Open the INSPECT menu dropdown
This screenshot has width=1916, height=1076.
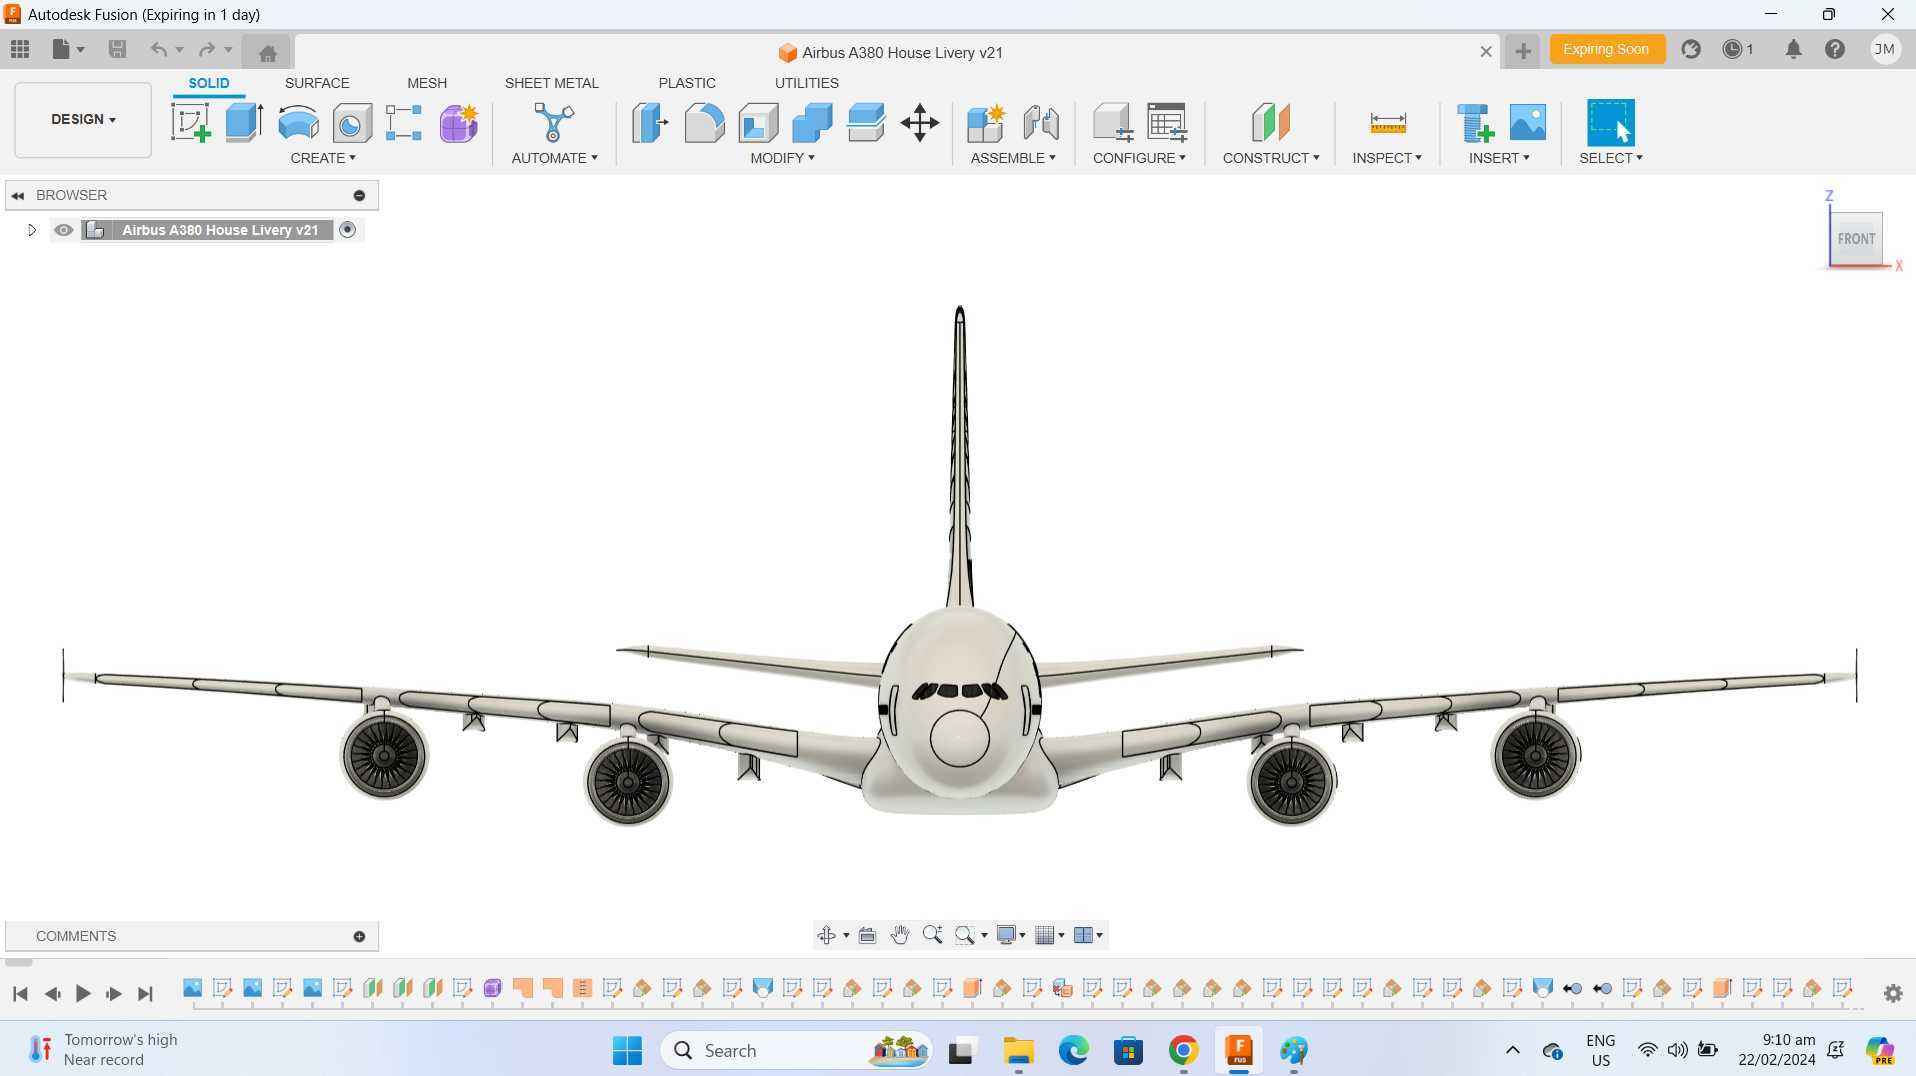[1387, 158]
